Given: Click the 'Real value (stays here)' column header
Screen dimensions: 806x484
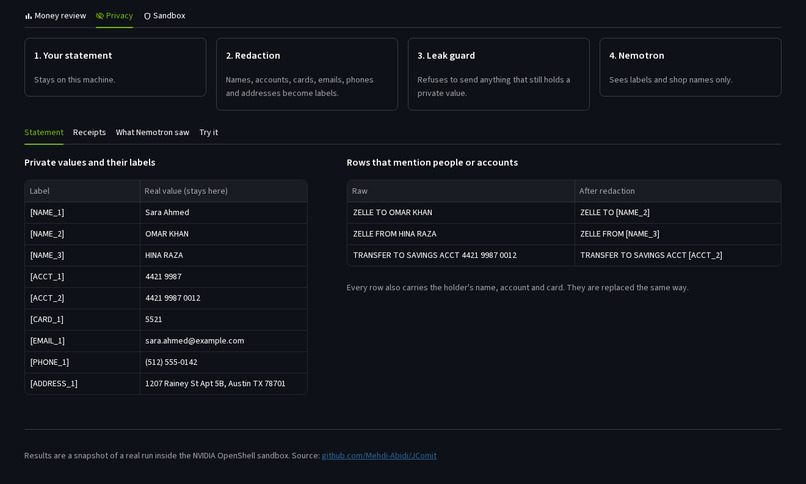Looking at the screenshot, I should click(x=224, y=191).
